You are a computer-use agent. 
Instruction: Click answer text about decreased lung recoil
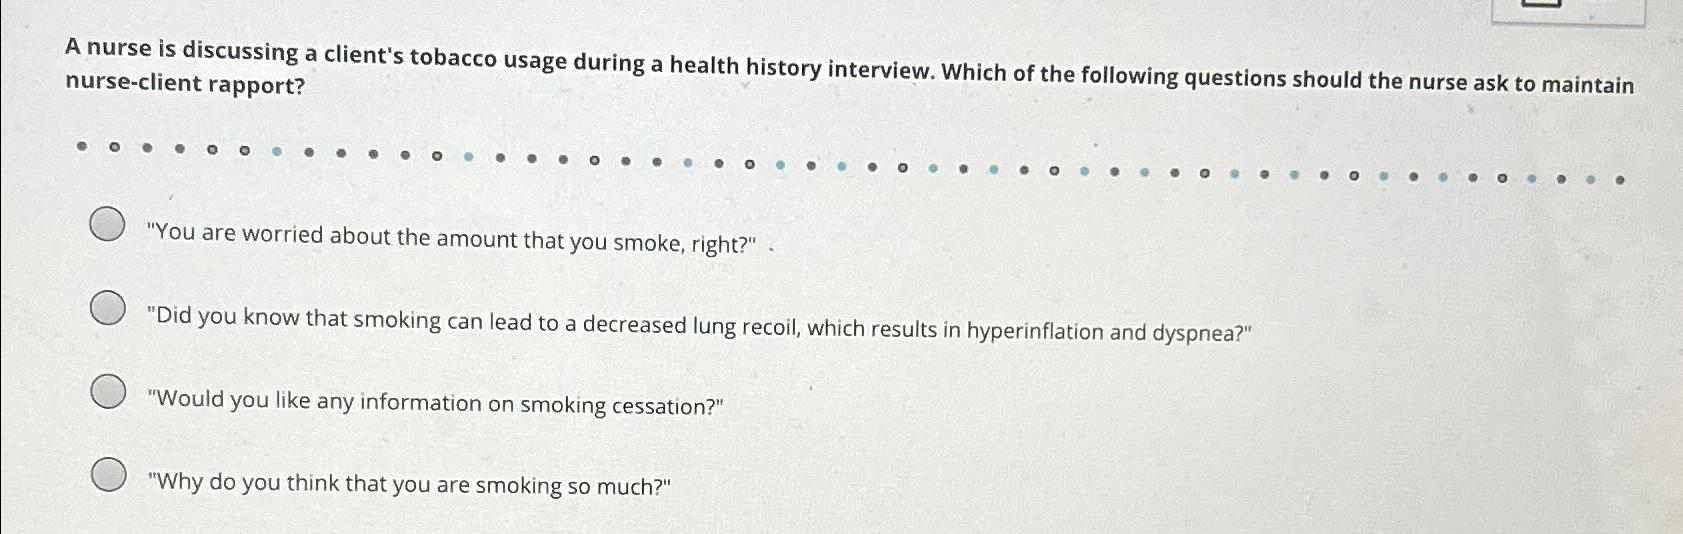(x=700, y=325)
